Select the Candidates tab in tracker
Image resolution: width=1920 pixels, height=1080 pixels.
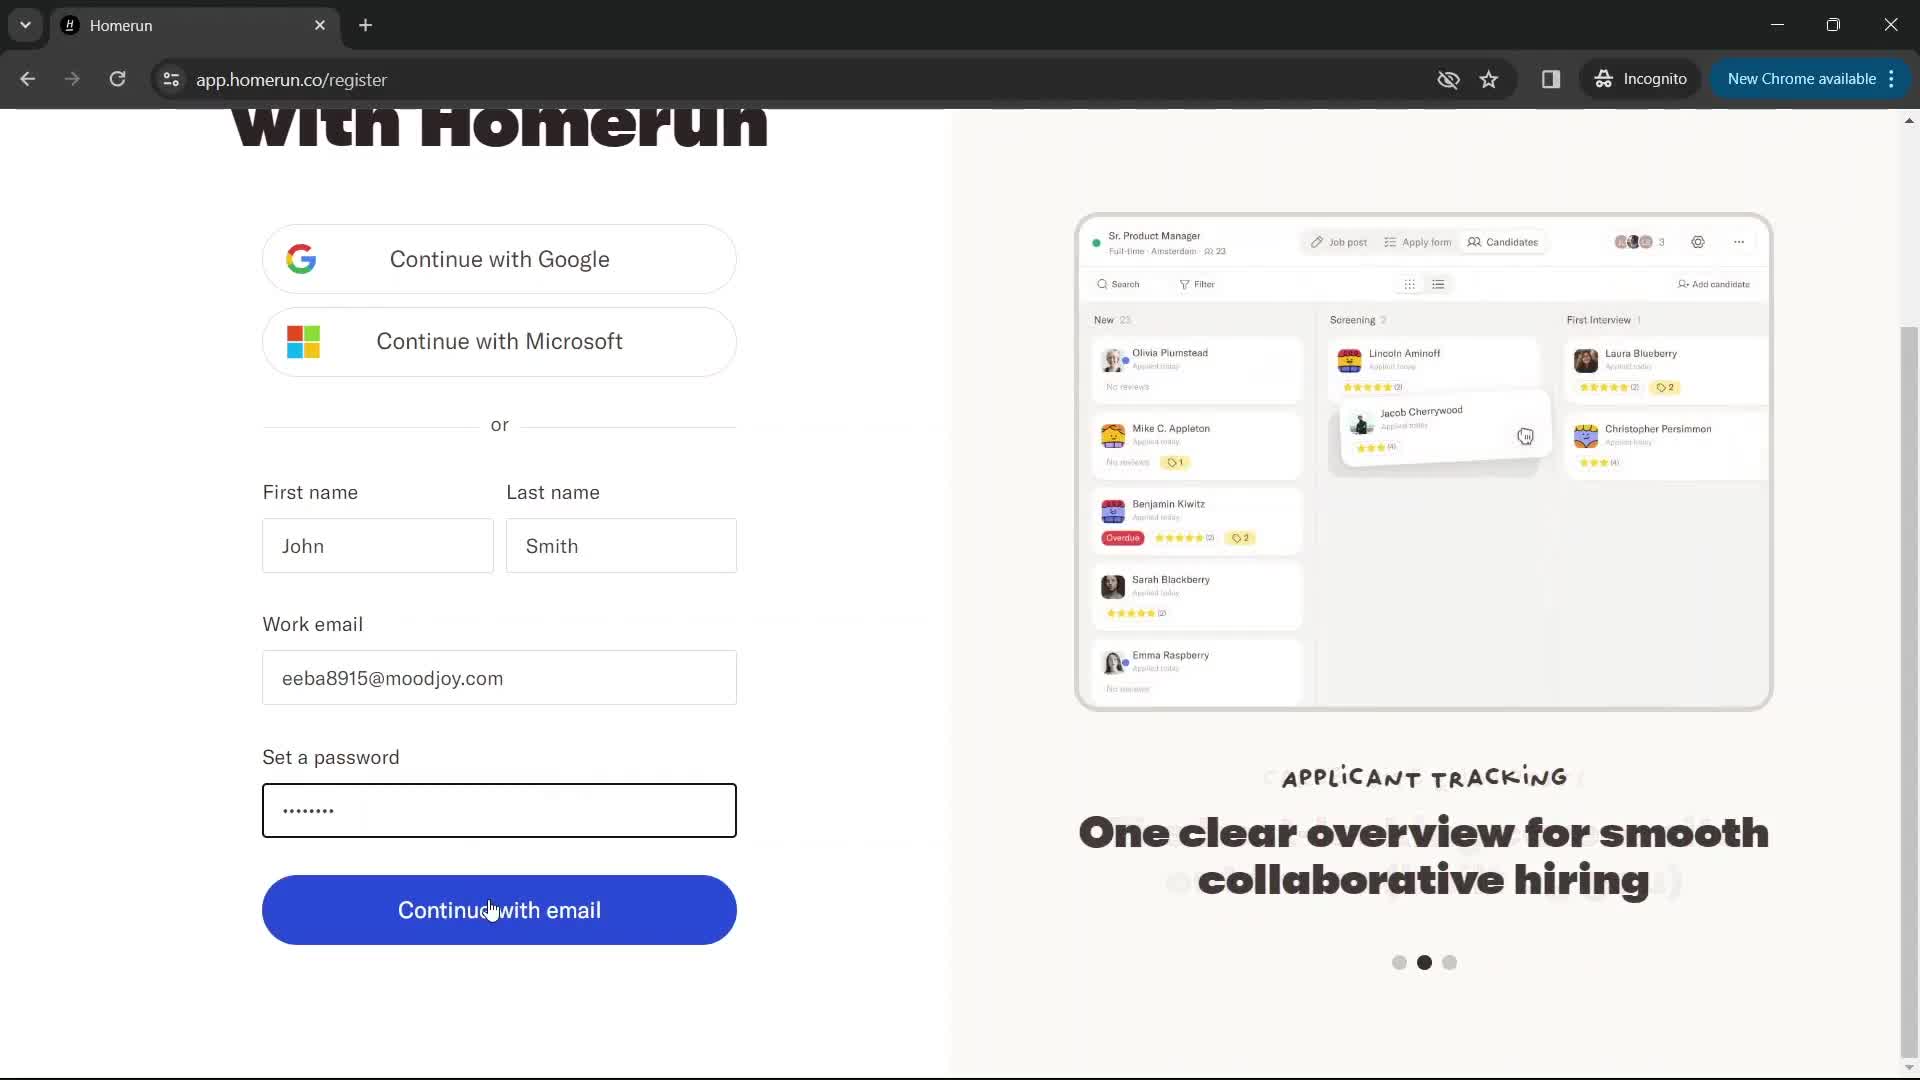[1503, 241]
